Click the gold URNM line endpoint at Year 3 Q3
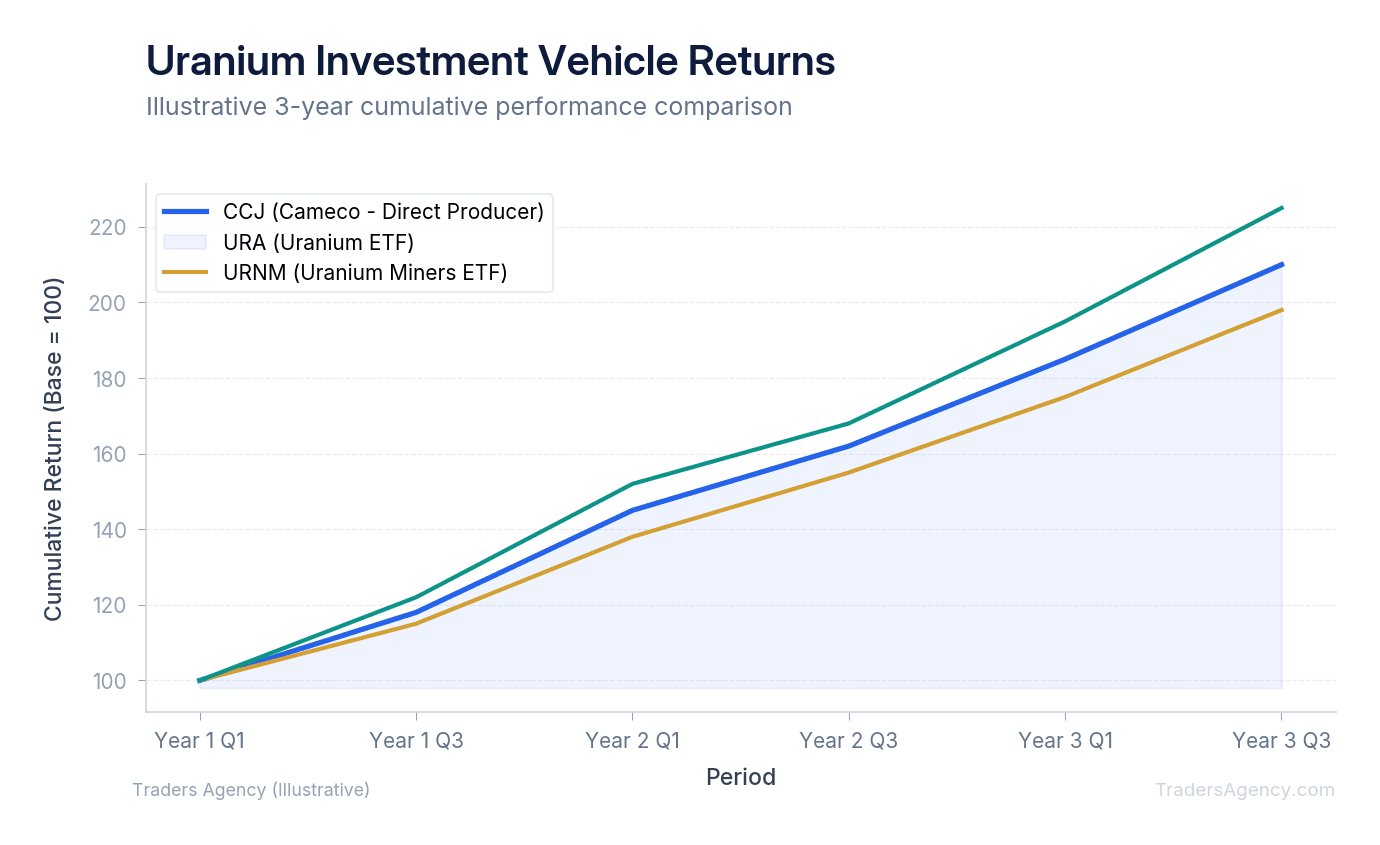This screenshot has width=1380, height=845. [1281, 310]
